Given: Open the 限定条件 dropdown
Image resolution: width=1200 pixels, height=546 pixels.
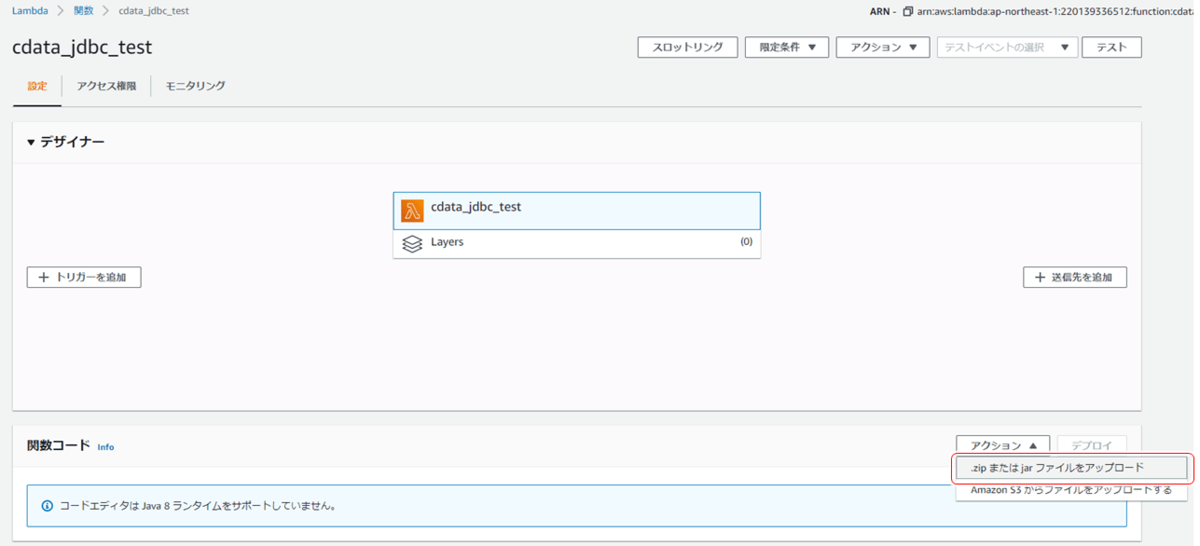Looking at the screenshot, I should (787, 47).
